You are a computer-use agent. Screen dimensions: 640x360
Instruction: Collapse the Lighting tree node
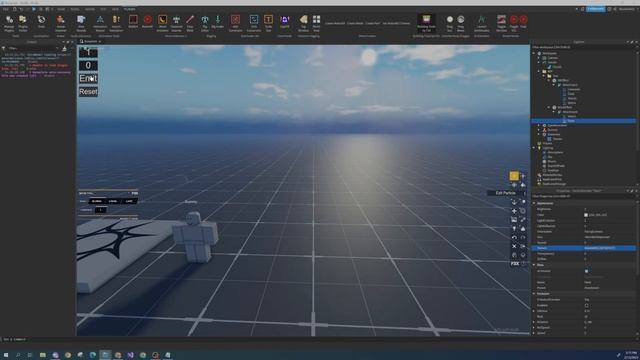pos(534,148)
